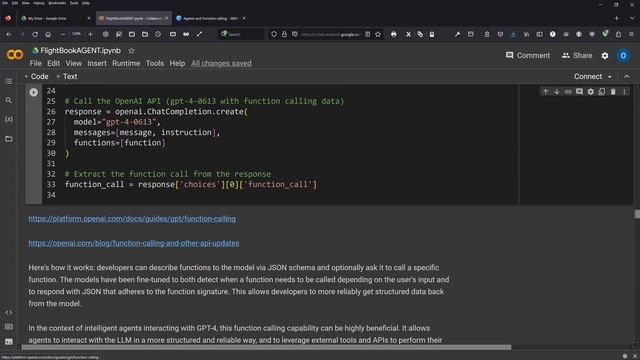Open the Runtime menu in Colab
The image size is (640, 360).
tap(126, 63)
